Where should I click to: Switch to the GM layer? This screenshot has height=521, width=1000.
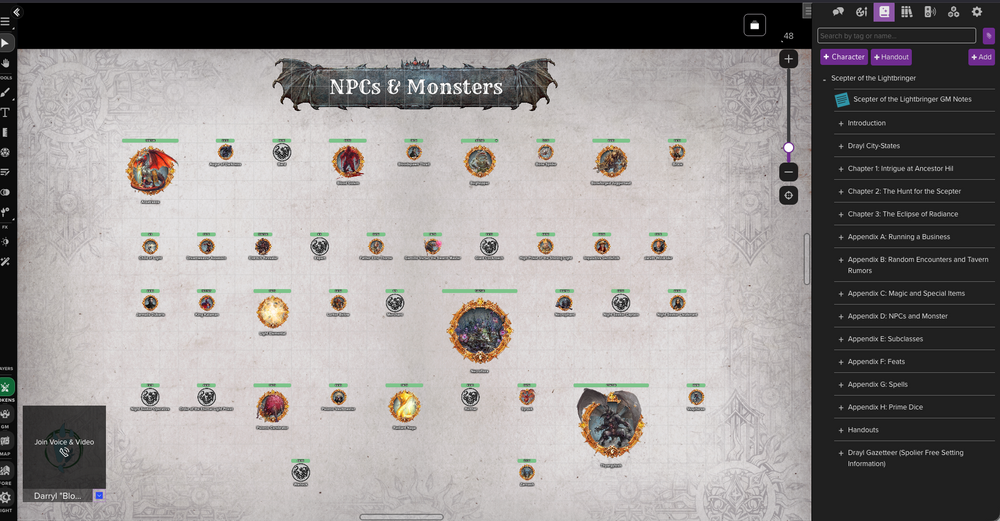pos(6,415)
